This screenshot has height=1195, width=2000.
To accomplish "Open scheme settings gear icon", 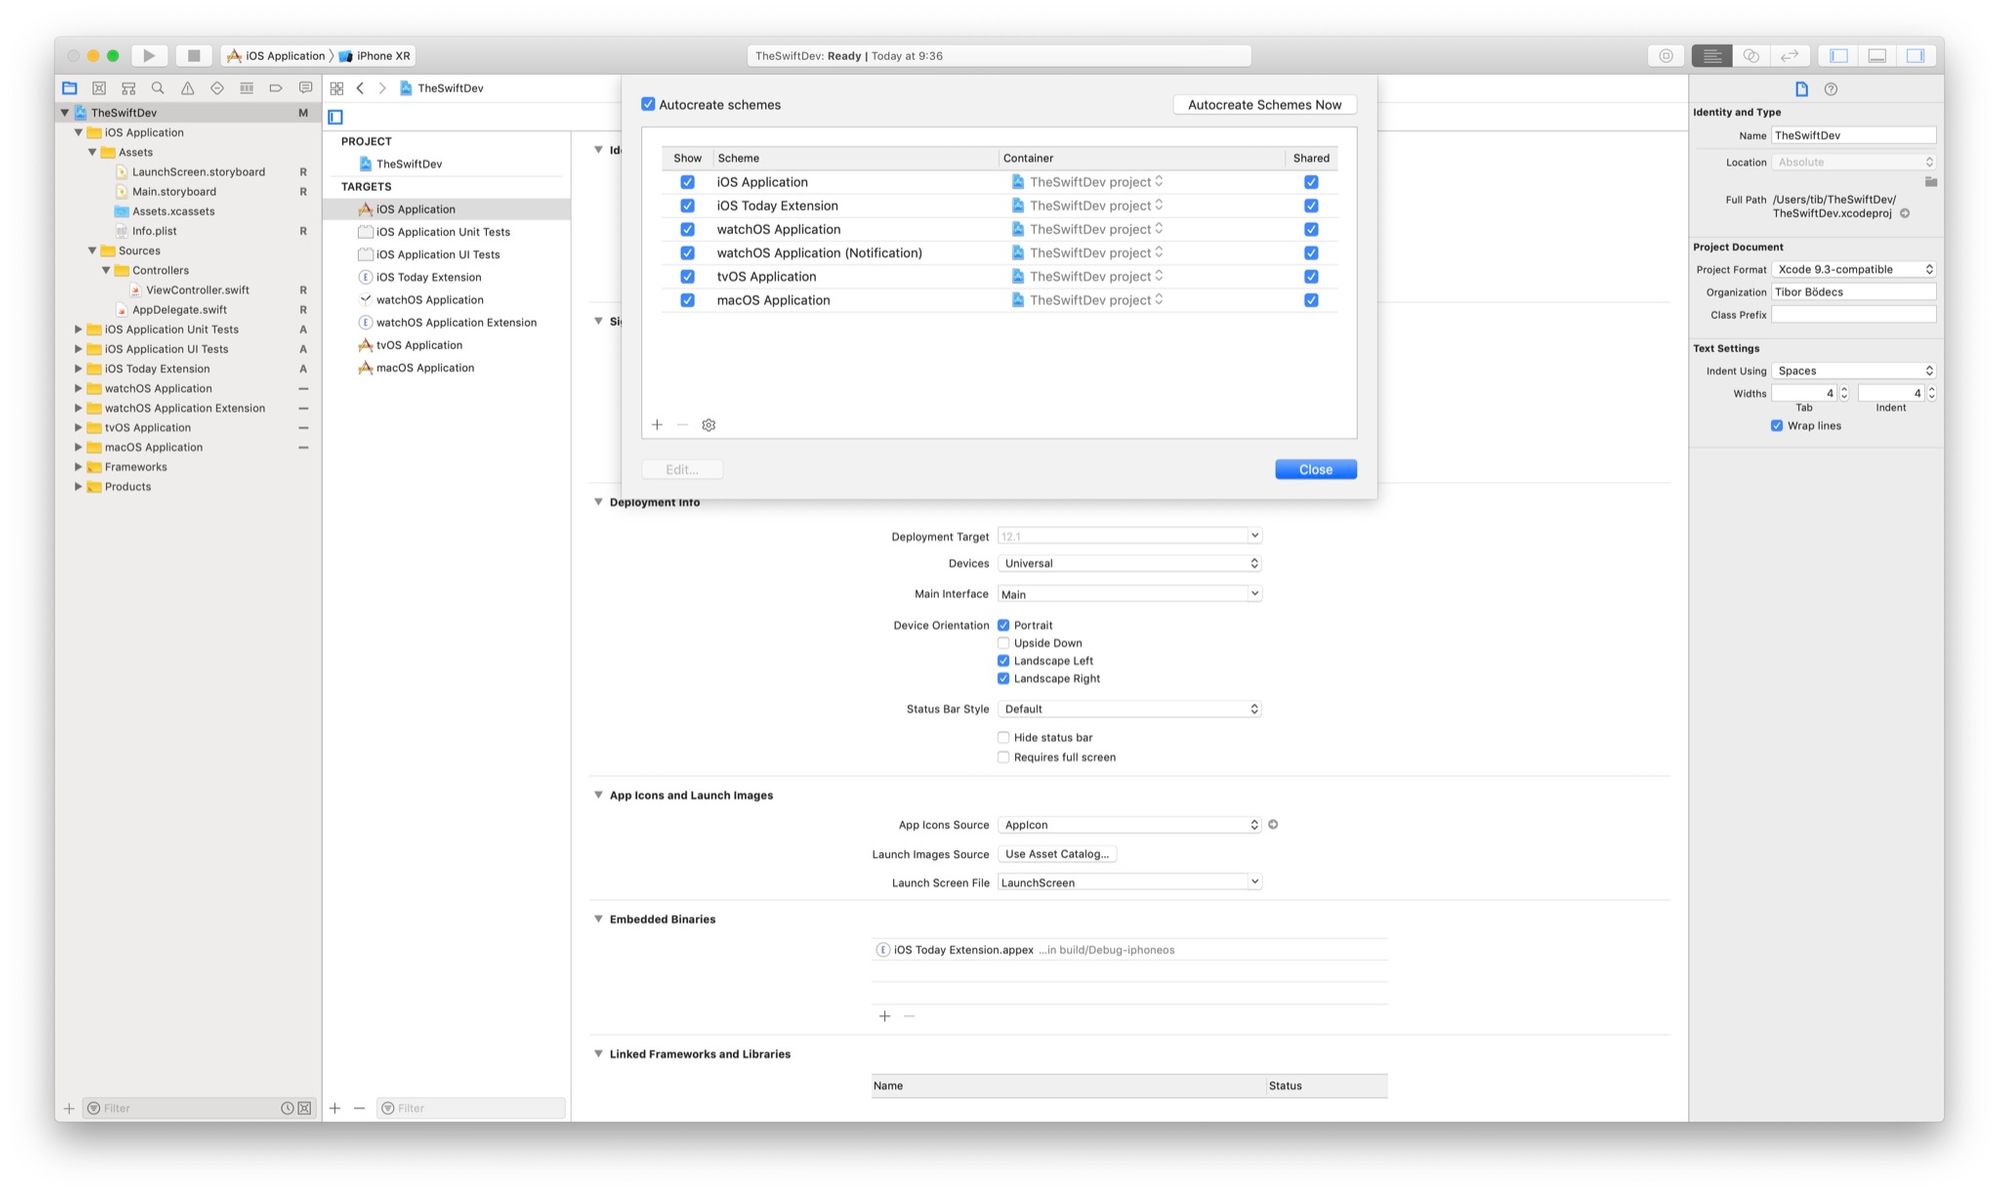I will (709, 425).
